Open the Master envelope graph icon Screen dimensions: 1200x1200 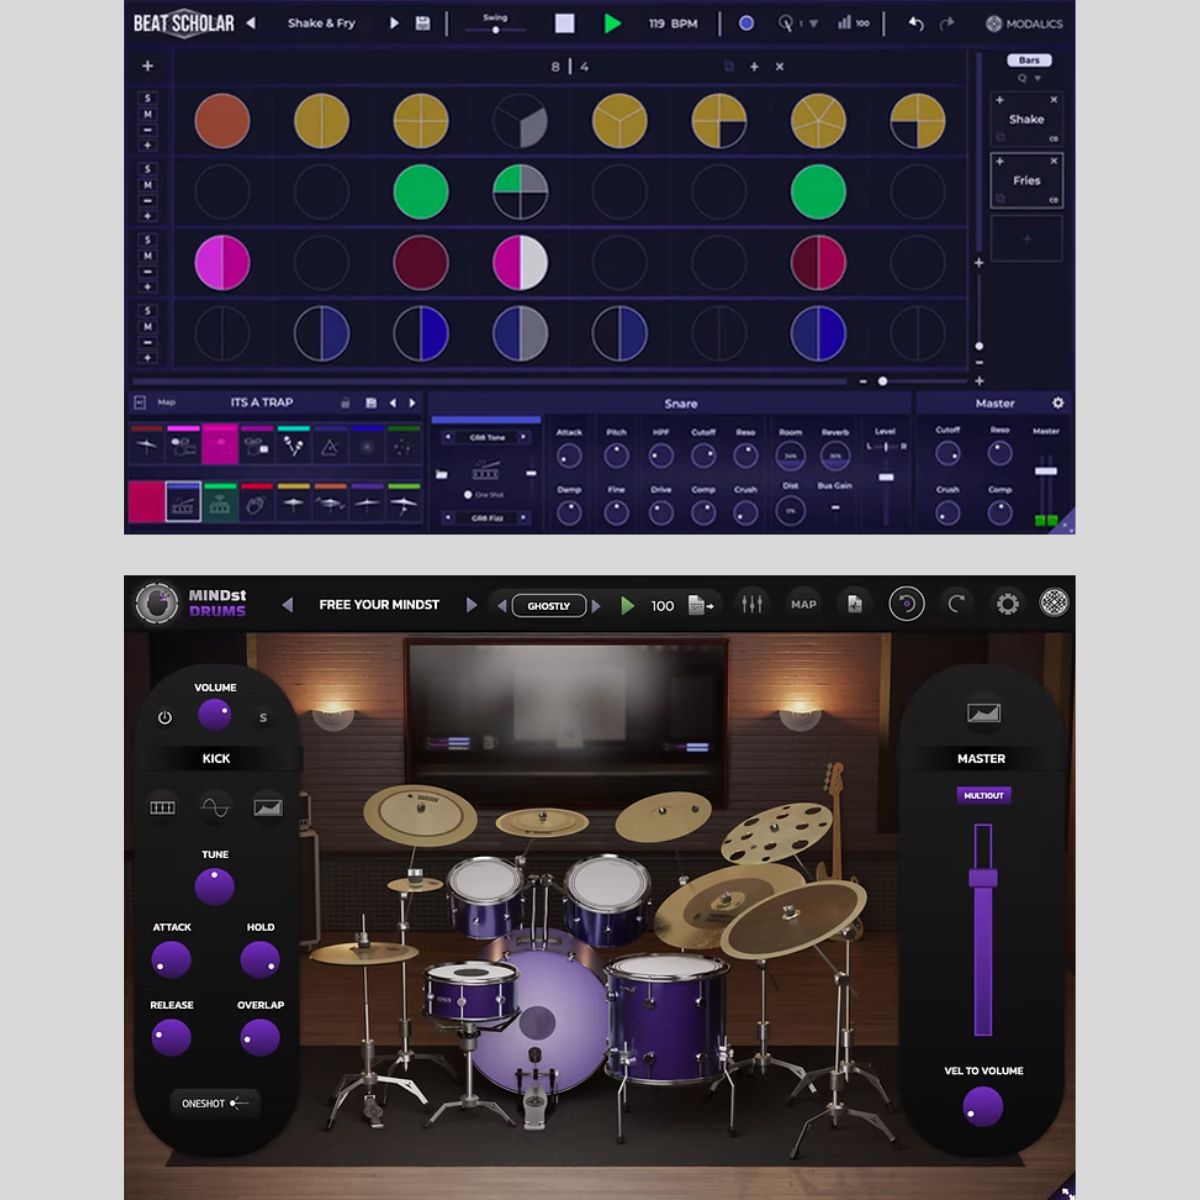point(983,713)
